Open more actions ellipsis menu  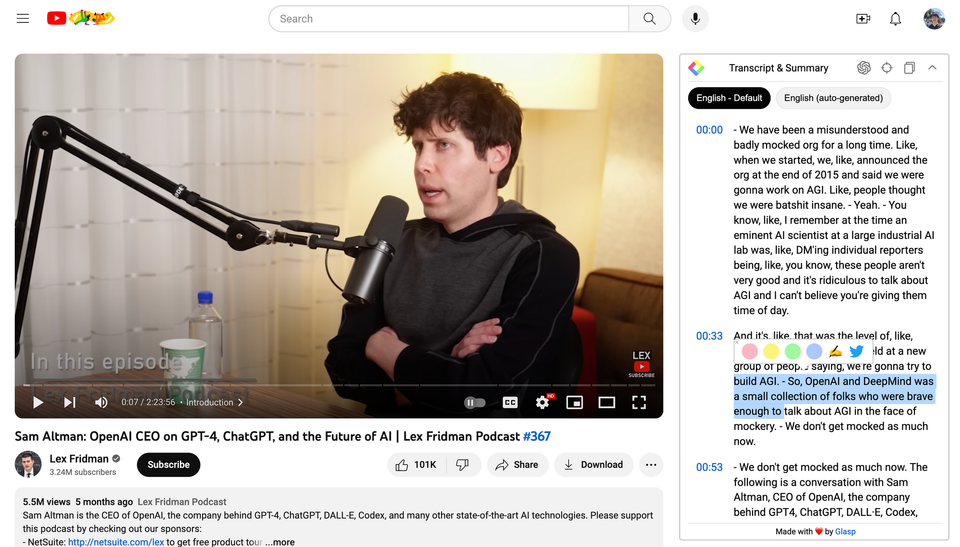coord(651,465)
